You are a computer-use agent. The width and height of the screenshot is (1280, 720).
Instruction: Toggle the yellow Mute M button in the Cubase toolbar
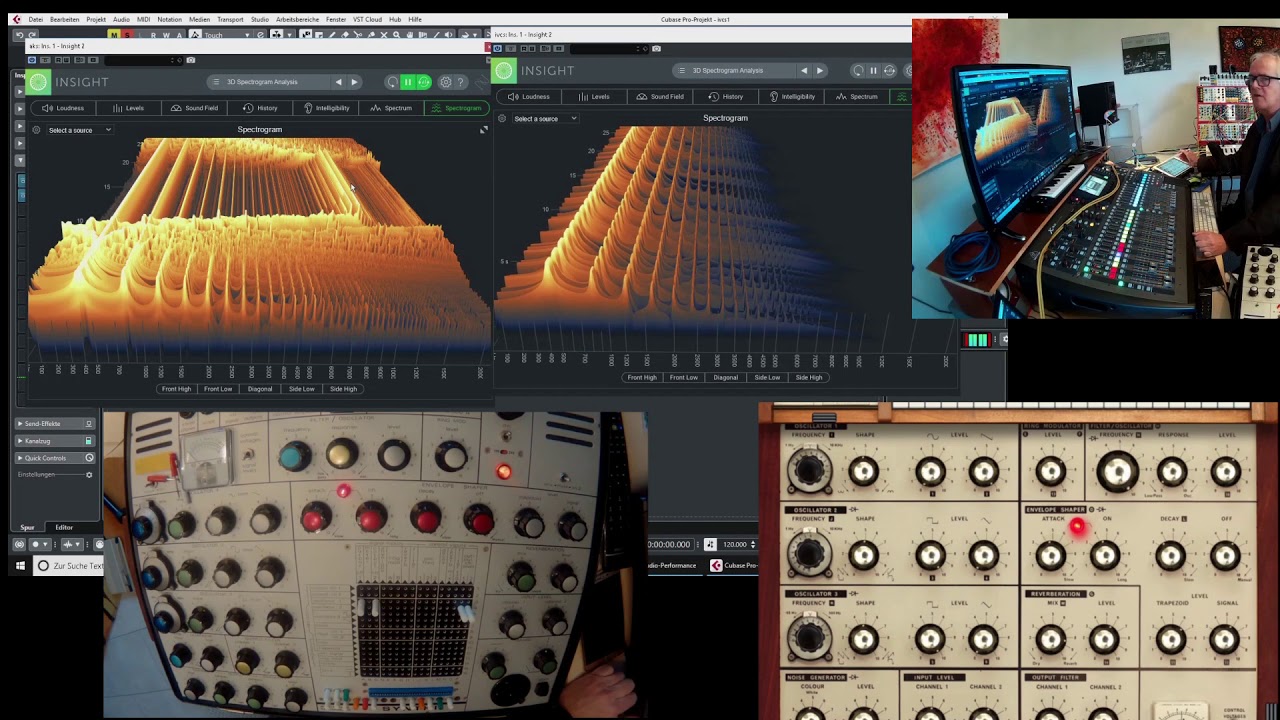click(114, 35)
